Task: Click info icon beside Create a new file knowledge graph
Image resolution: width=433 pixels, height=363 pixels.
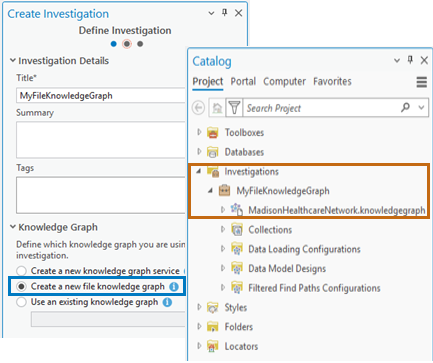Action: coord(174,287)
